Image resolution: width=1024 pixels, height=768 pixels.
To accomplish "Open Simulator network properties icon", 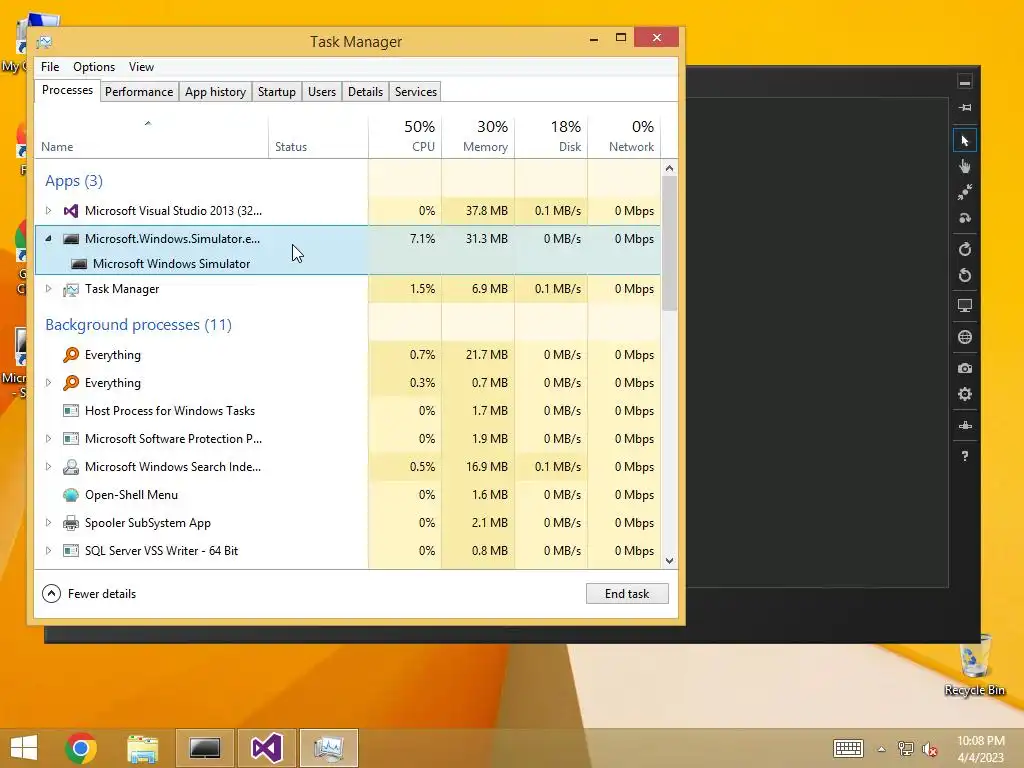I will point(965,425).
